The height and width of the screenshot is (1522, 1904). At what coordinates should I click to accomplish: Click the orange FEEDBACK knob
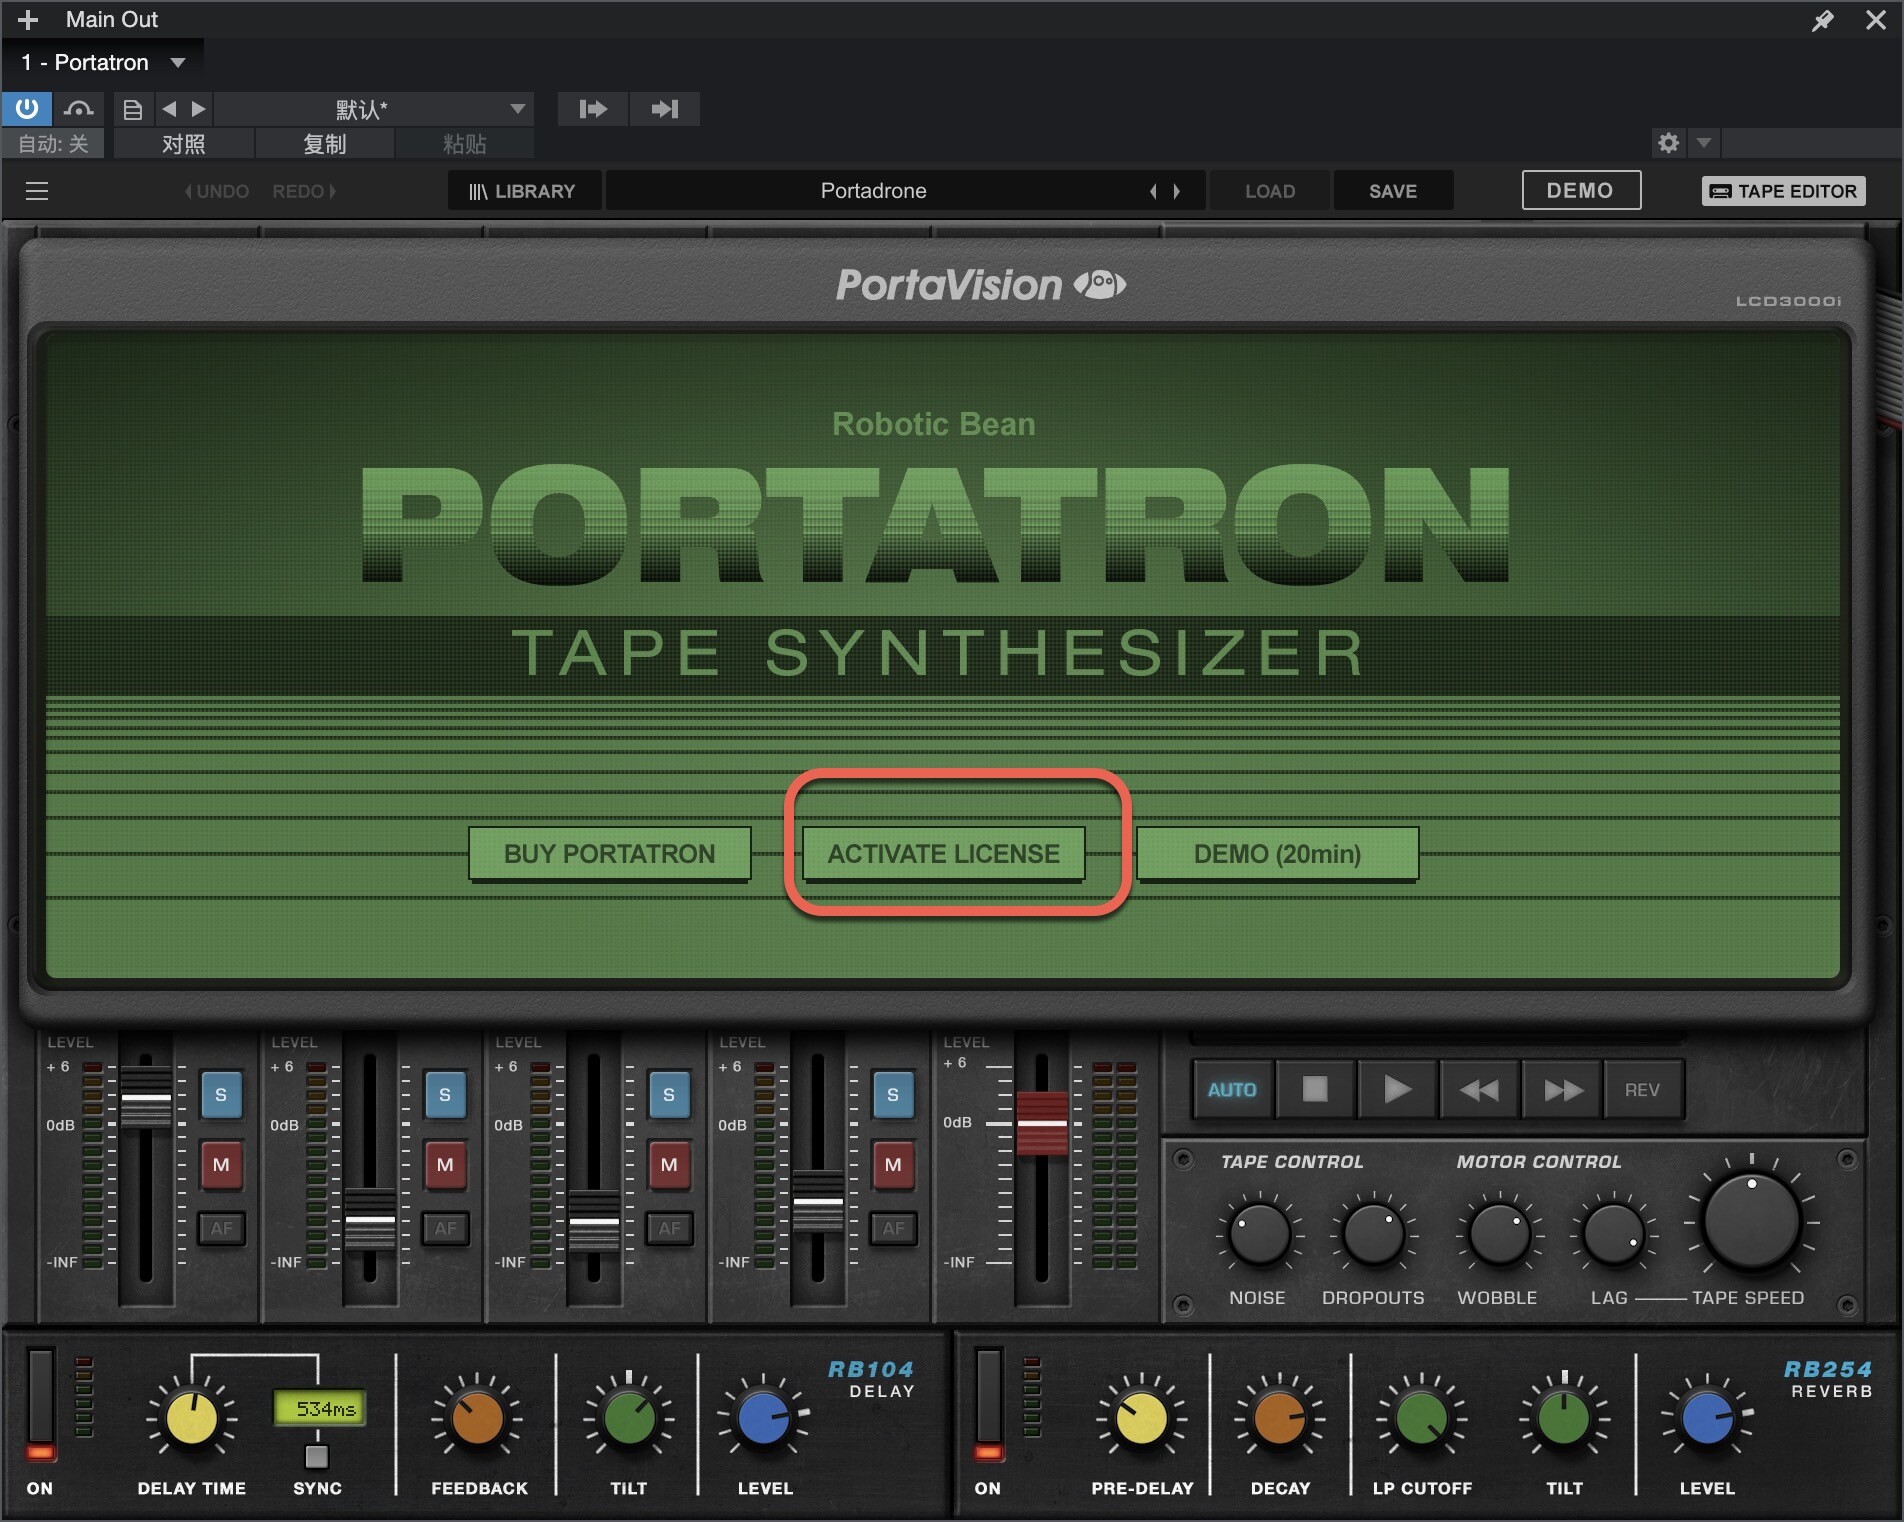tap(478, 1418)
